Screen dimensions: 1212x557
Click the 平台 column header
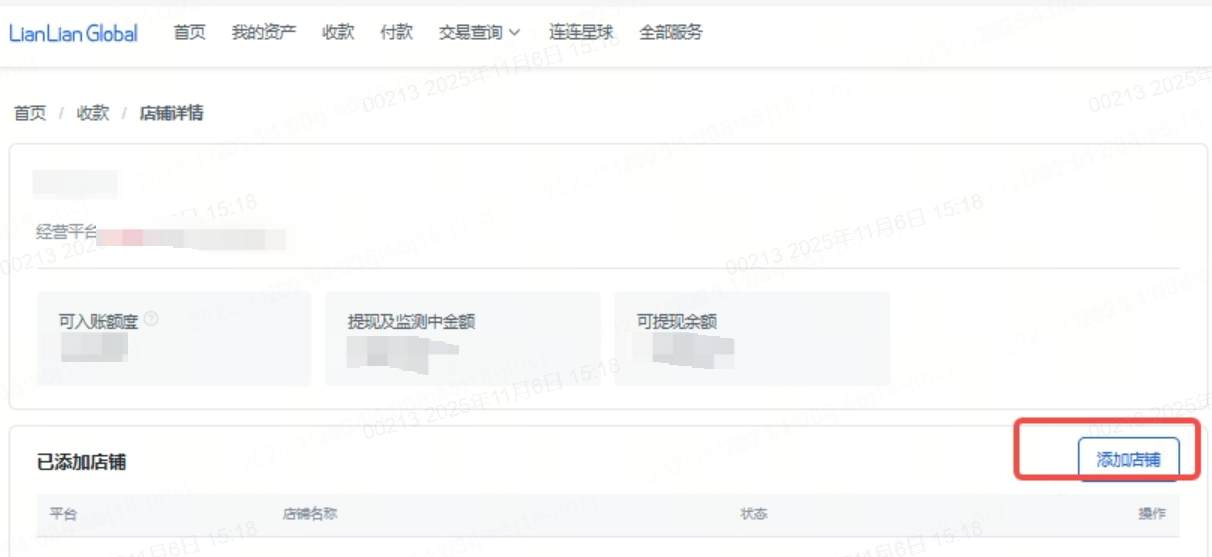pos(63,514)
